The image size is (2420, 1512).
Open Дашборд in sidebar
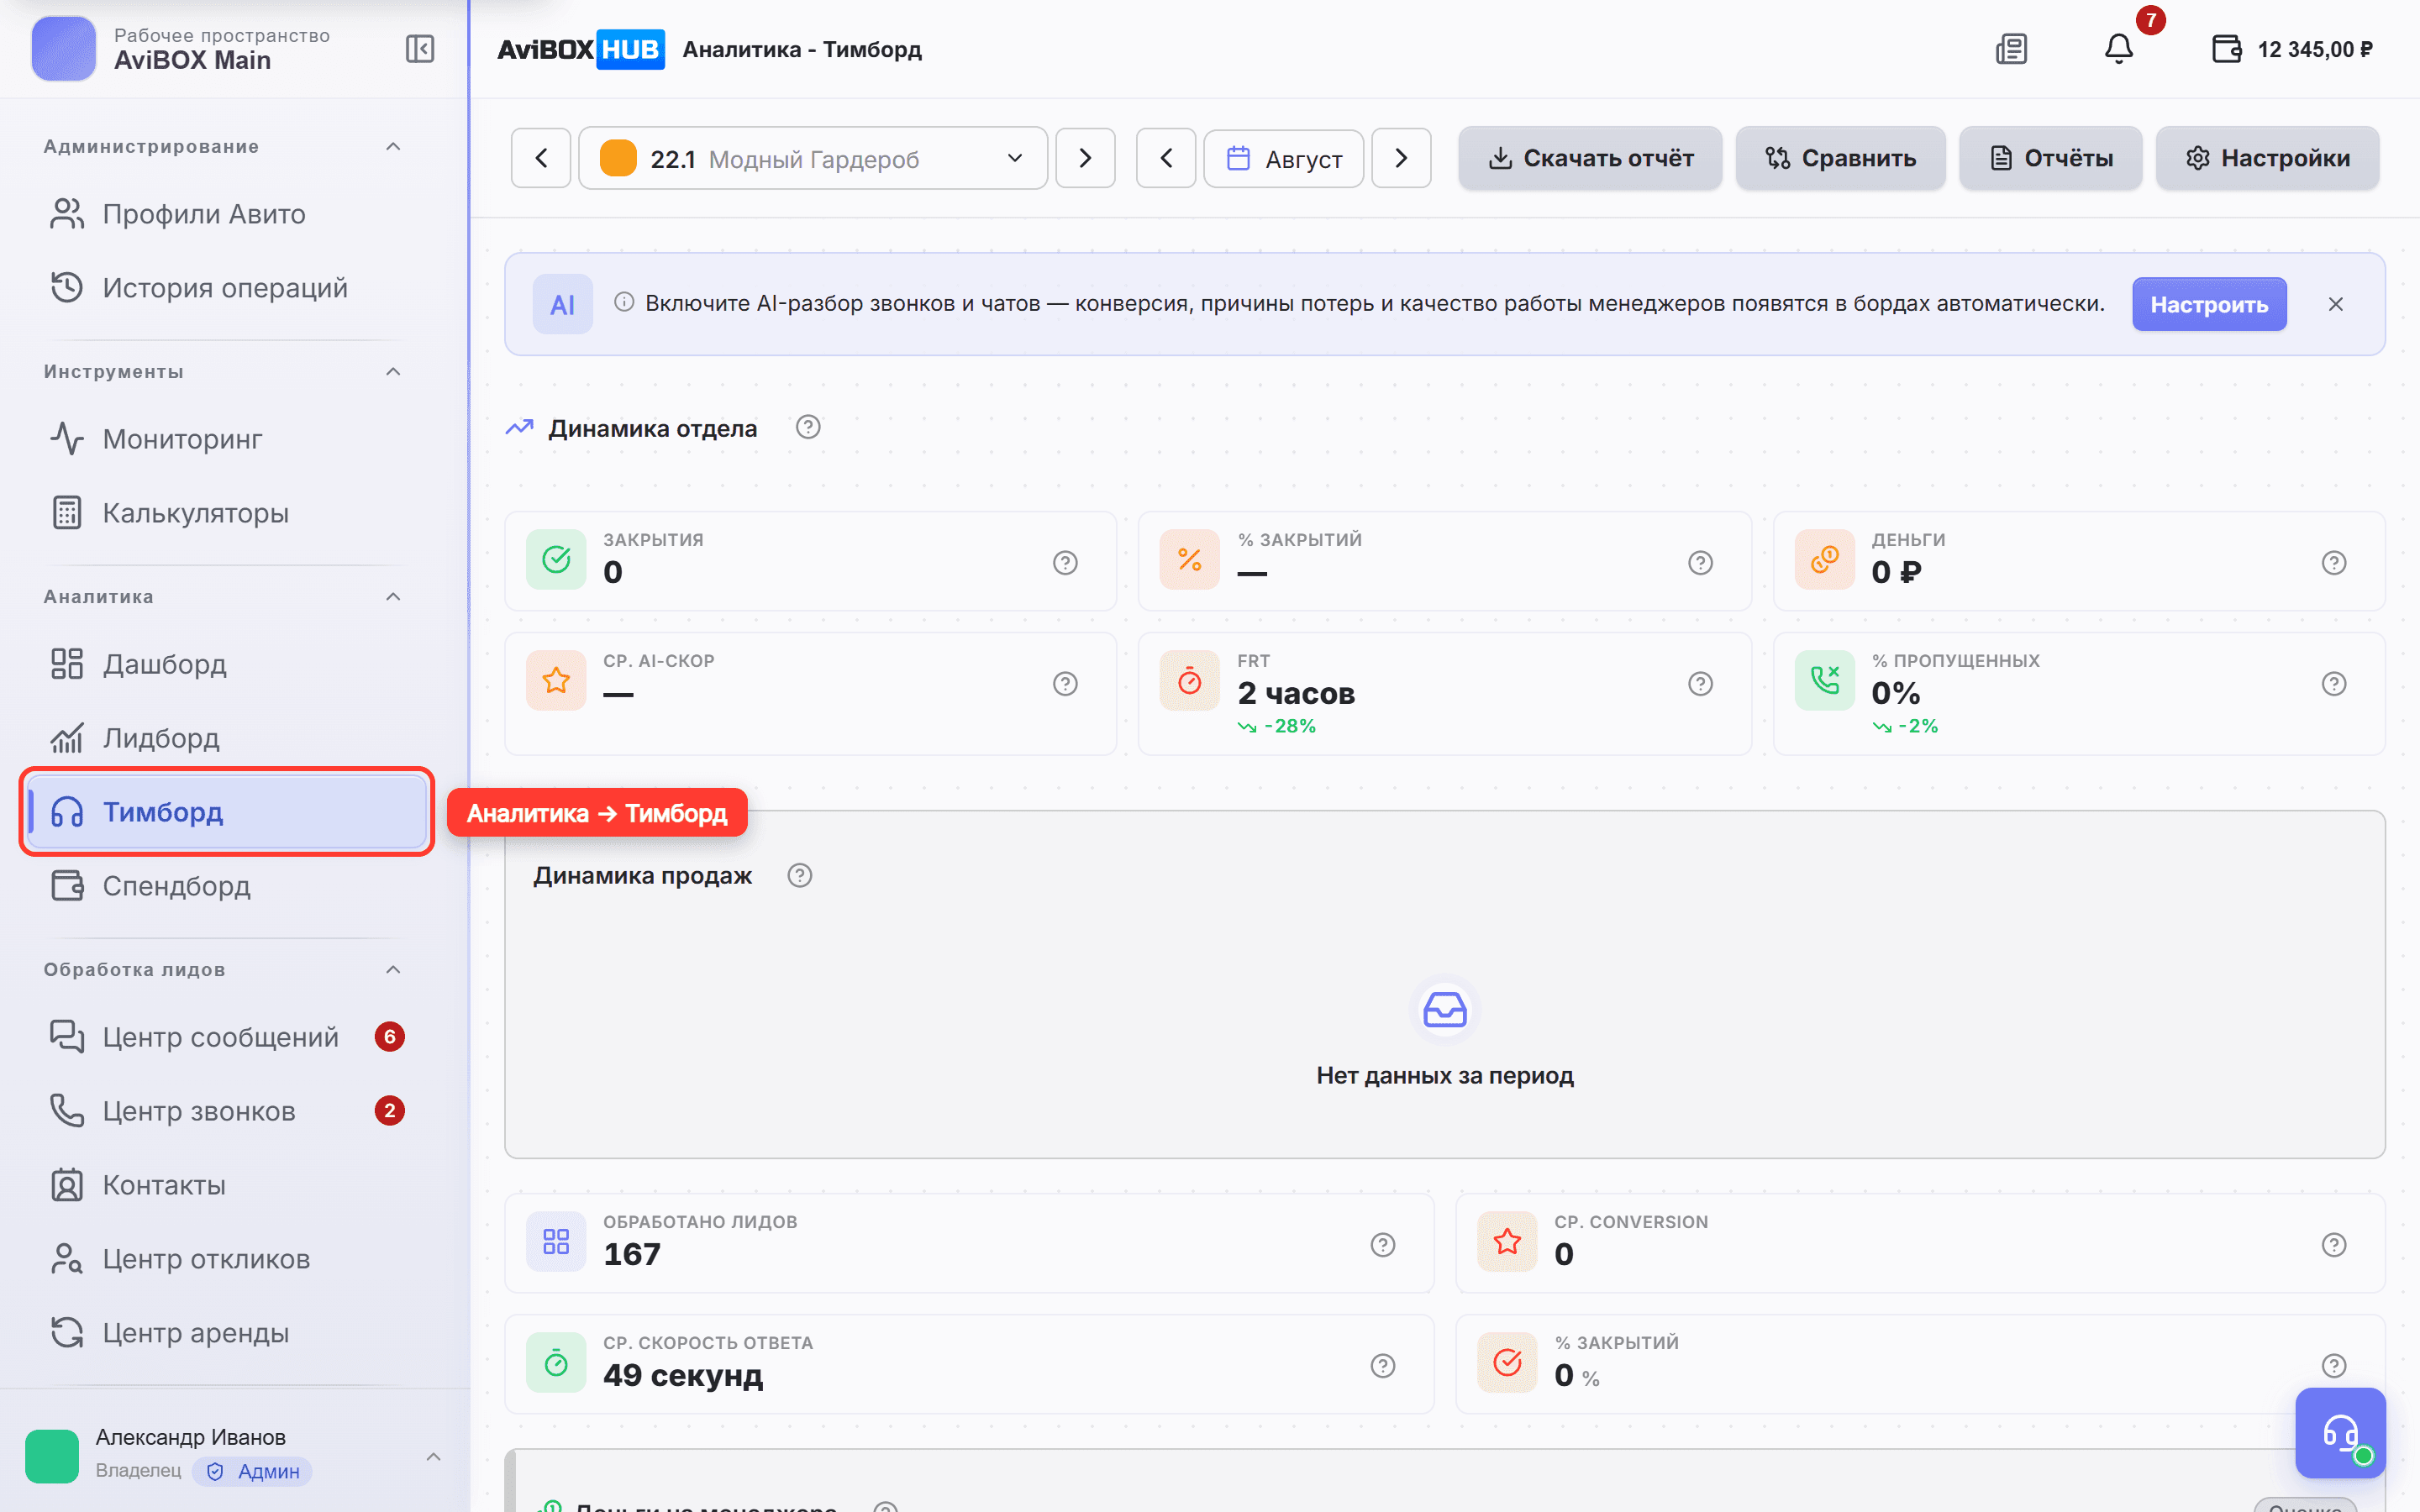coord(228,664)
